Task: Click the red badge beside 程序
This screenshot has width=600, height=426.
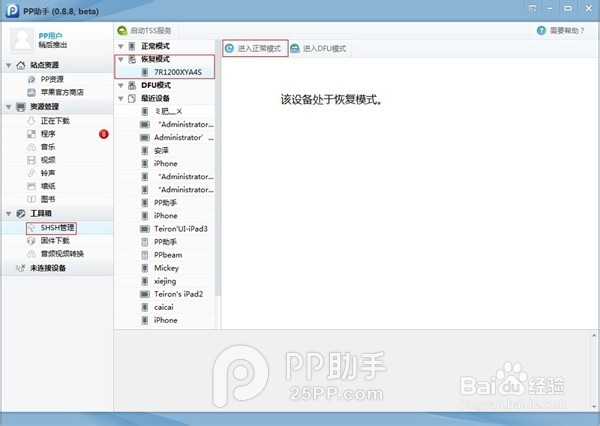Action: (x=104, y=134)
